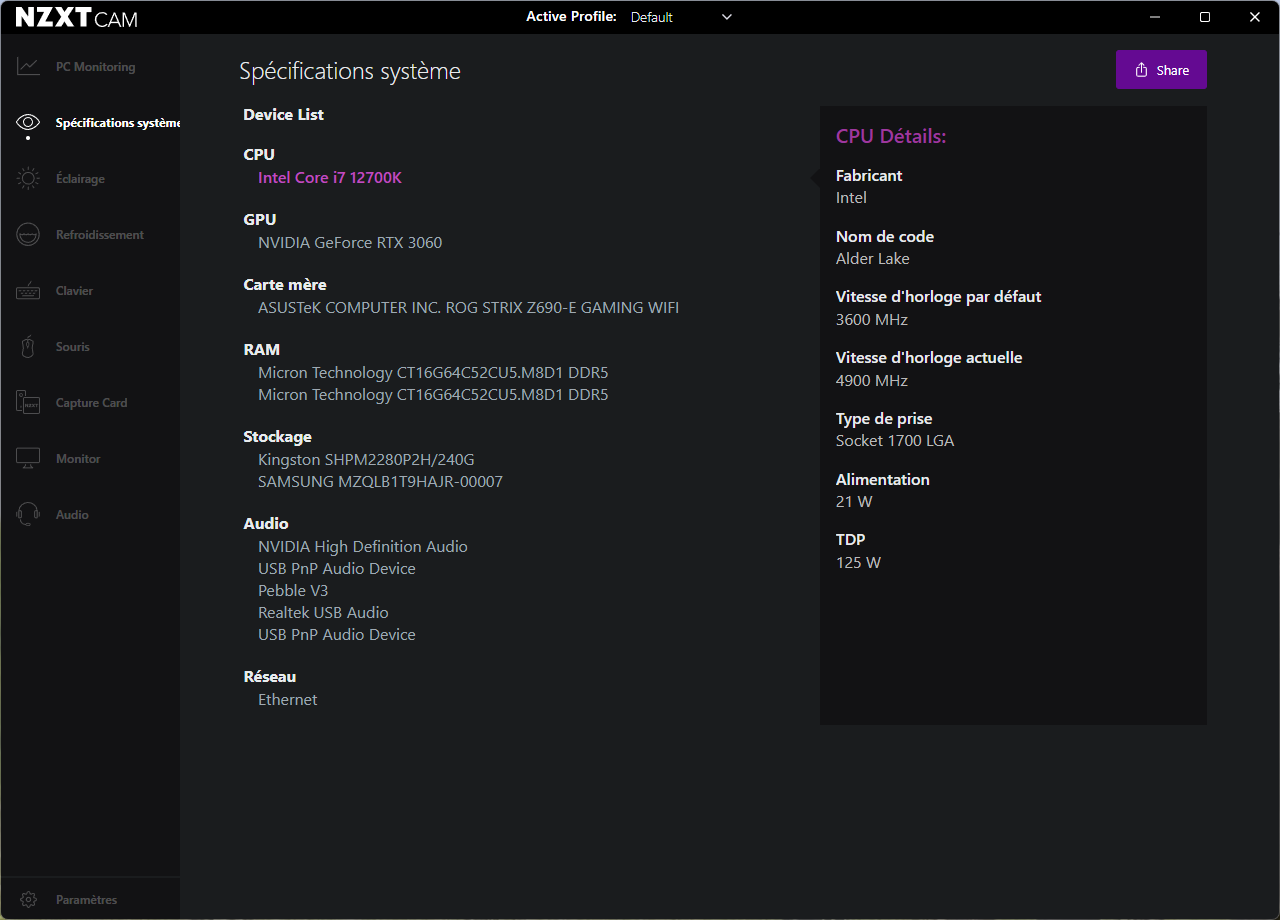Screen dimensions: 1280x920
Task: Click the CPU Détails heading
Action: [891, 136]
